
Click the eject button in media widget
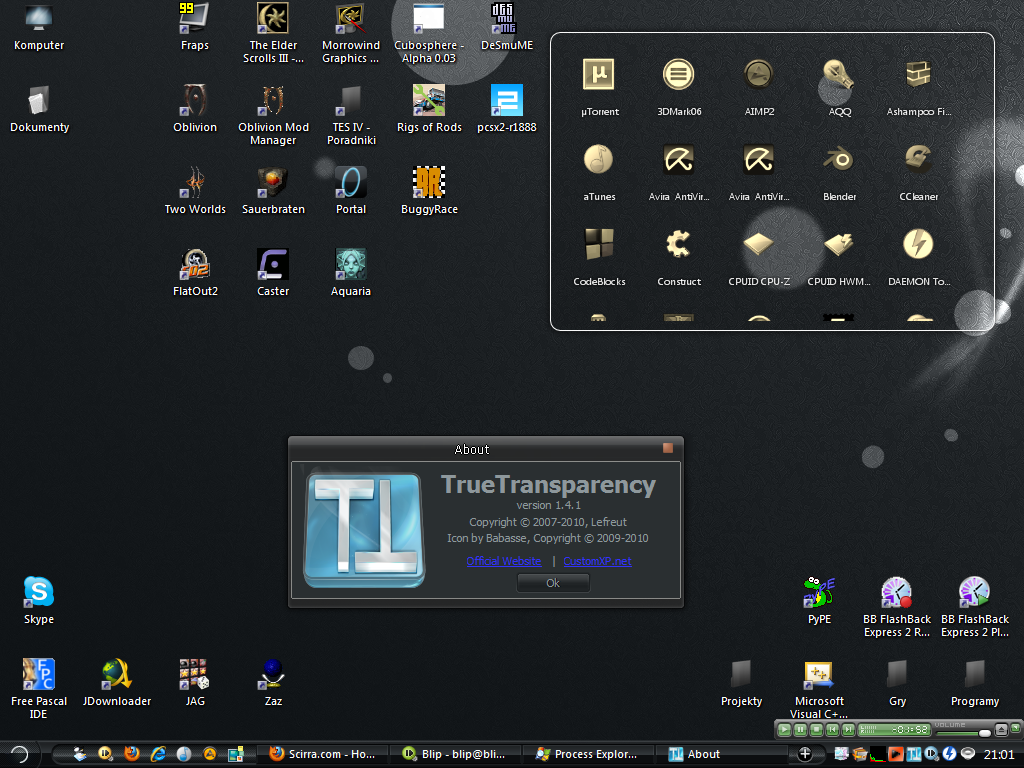(x=1001, y=729)
